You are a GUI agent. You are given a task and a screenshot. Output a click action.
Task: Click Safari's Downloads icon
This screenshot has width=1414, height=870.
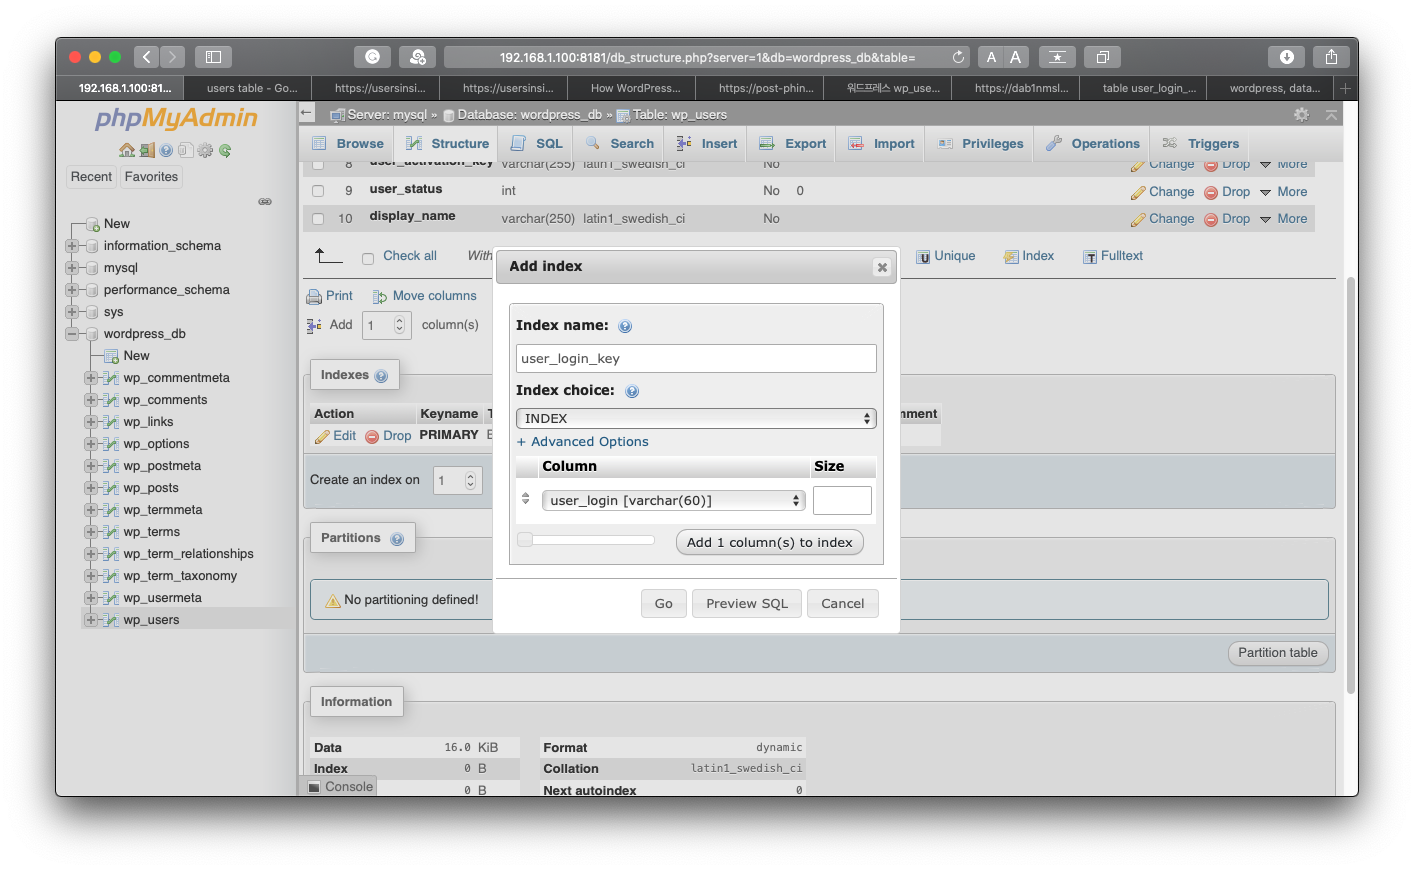[1287, 57]
